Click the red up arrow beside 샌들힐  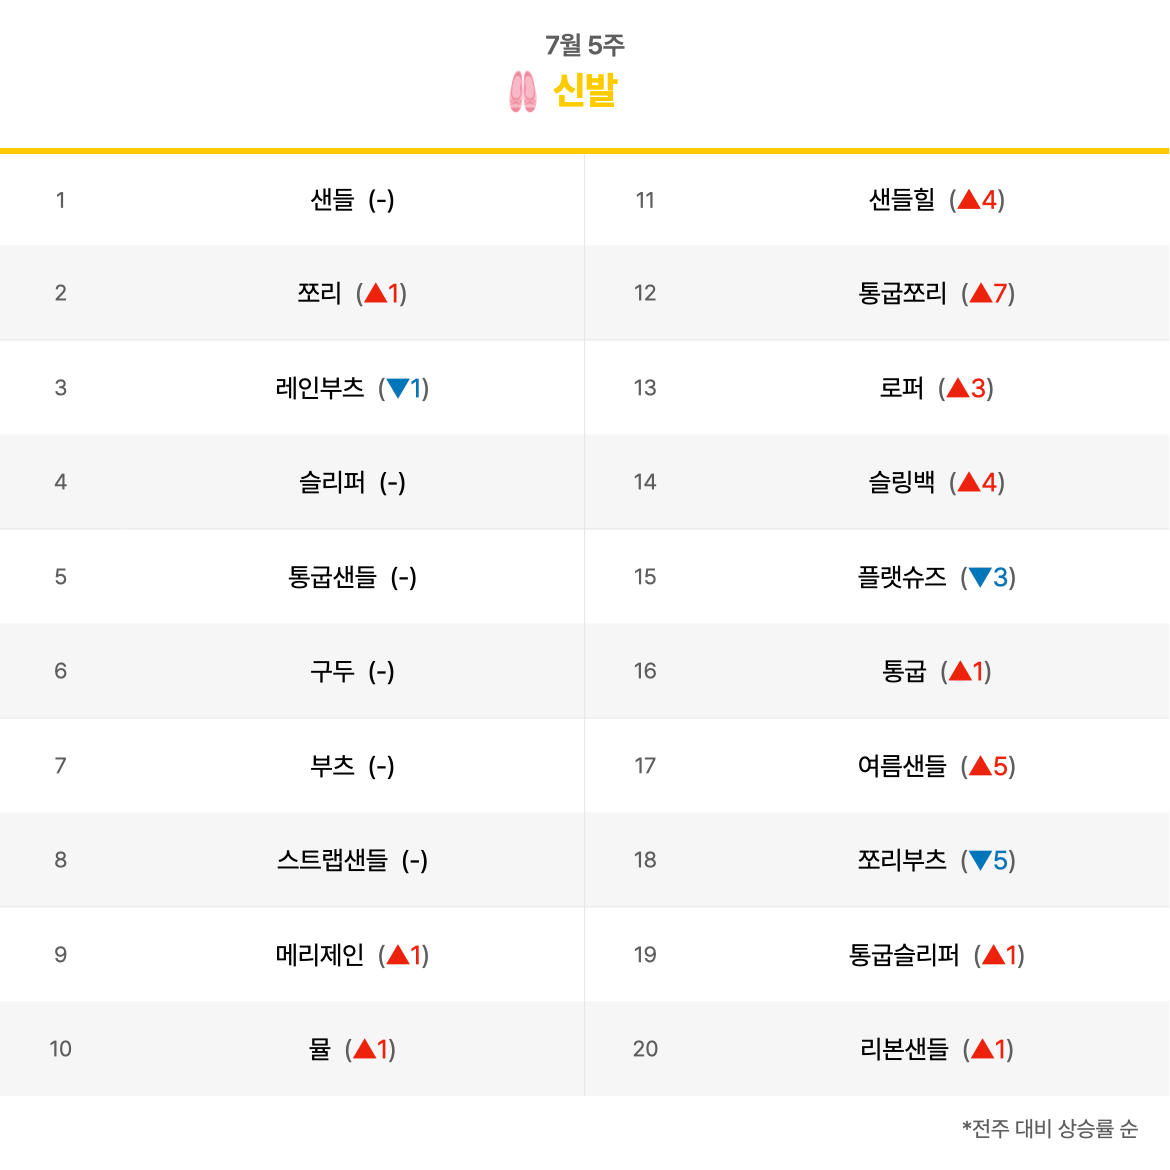coord(969,199)
